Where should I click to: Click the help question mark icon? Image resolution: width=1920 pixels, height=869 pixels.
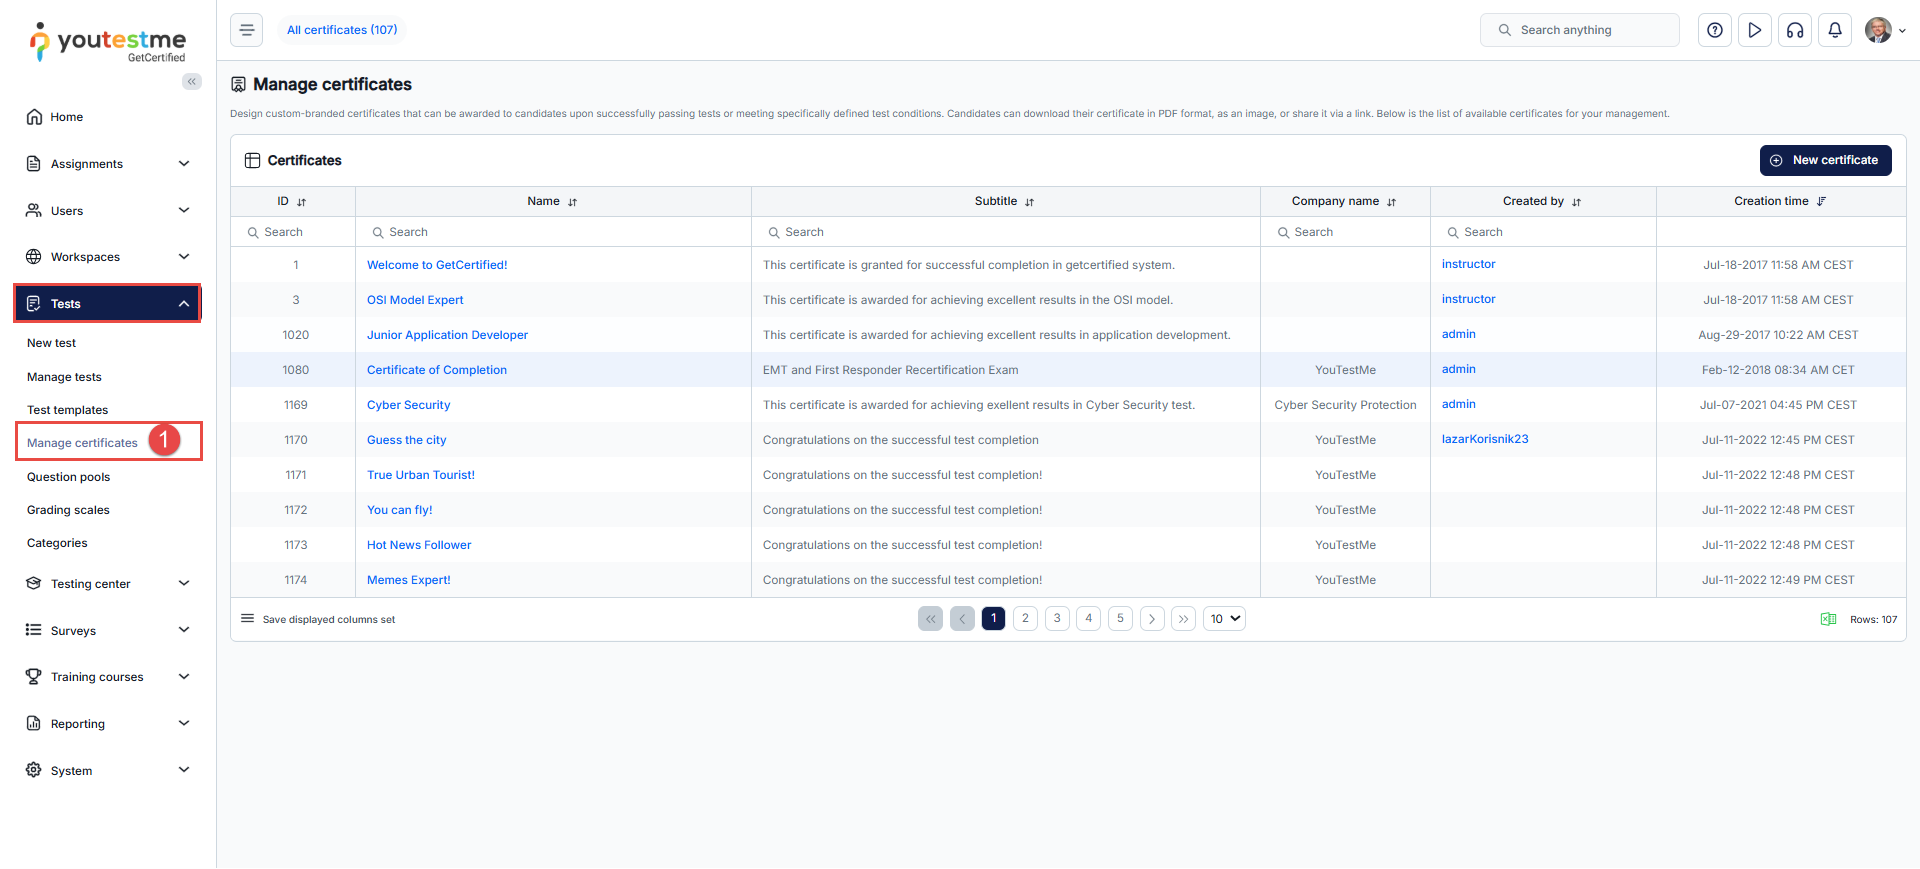pyautogui.click(x=1714, y=30)
